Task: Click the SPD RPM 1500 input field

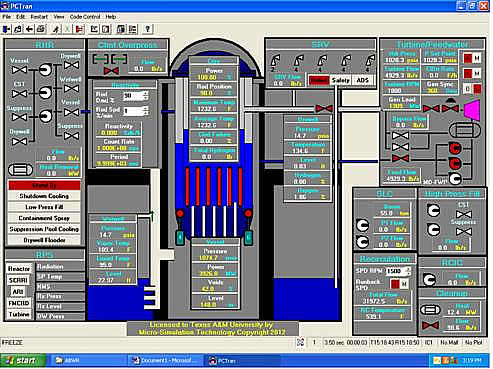Action: point(395,271)
